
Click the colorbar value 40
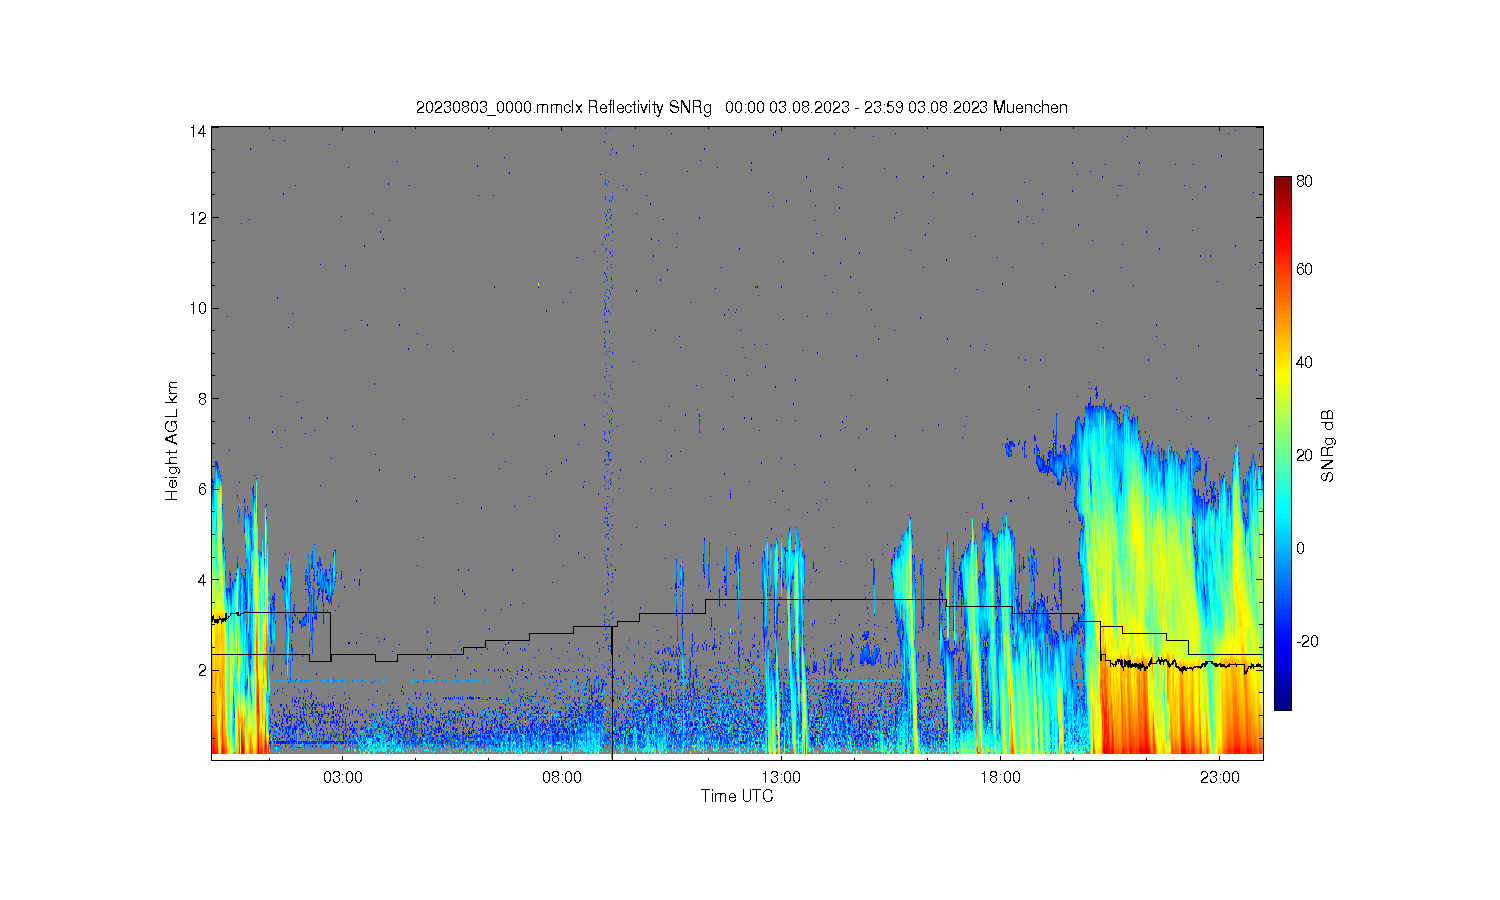tap(1305, 363)
